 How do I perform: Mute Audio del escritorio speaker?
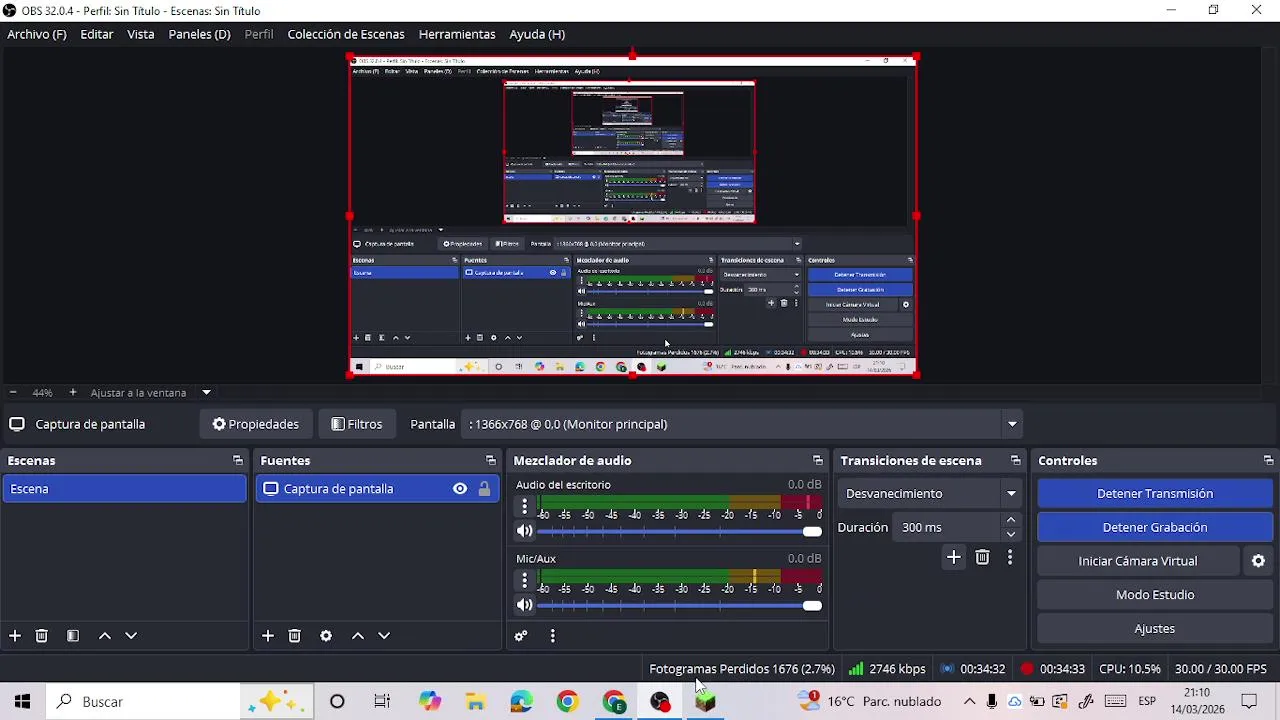click(x=524, y=531)
